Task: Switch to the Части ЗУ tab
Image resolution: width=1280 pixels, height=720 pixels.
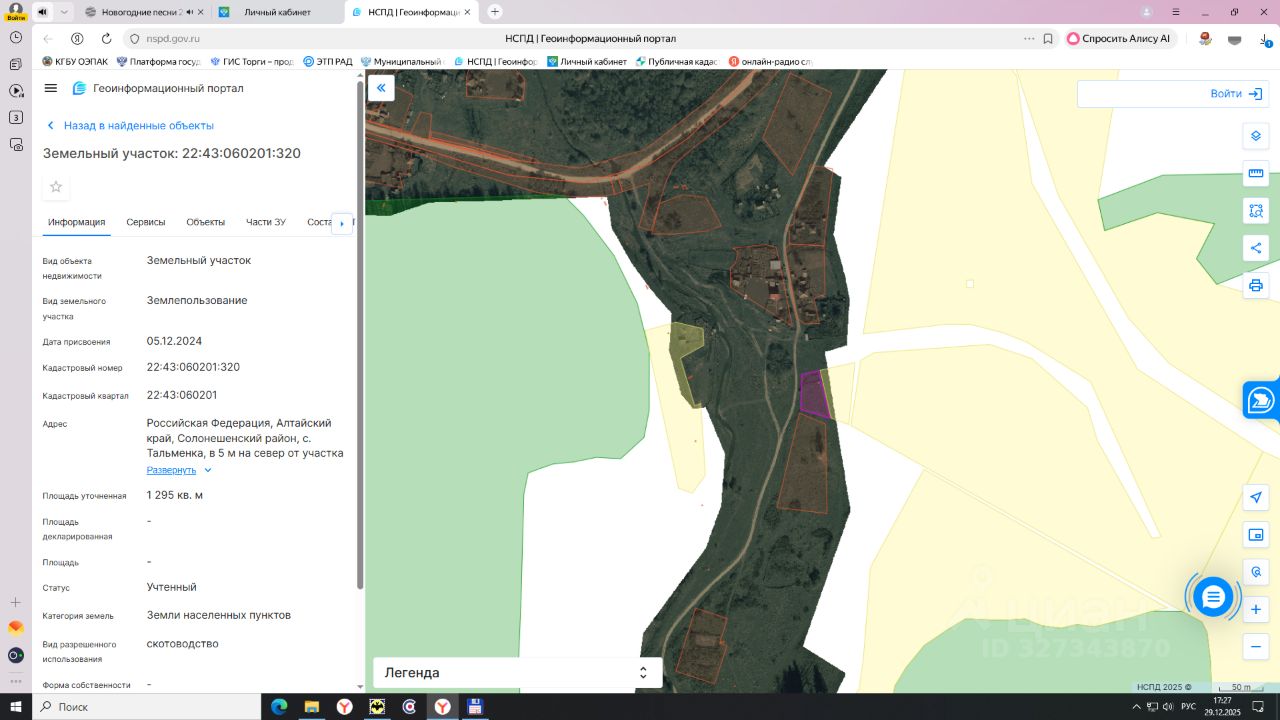Action: 266,222
